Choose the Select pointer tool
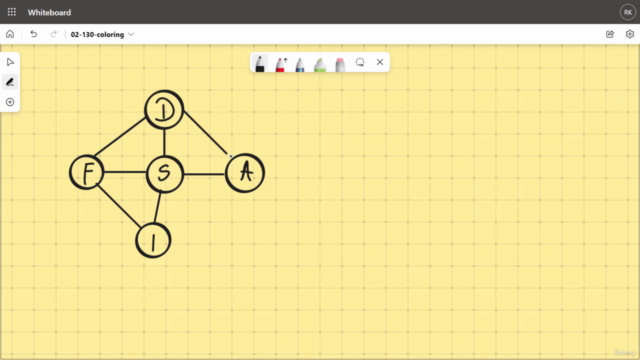The image size is (640, 360). (10, 62)
